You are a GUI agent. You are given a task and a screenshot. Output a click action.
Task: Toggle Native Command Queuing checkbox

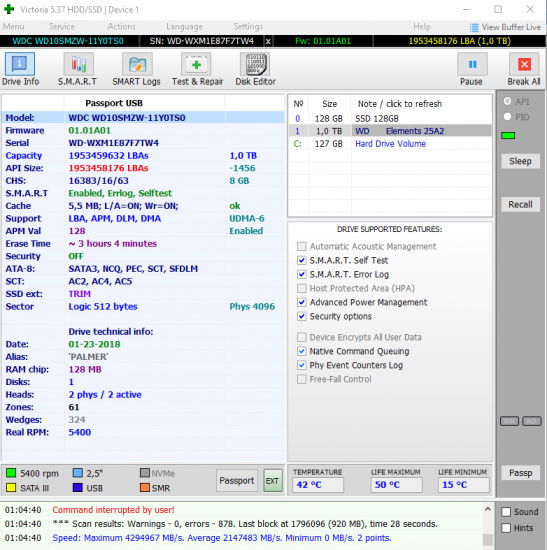point(301,351)
